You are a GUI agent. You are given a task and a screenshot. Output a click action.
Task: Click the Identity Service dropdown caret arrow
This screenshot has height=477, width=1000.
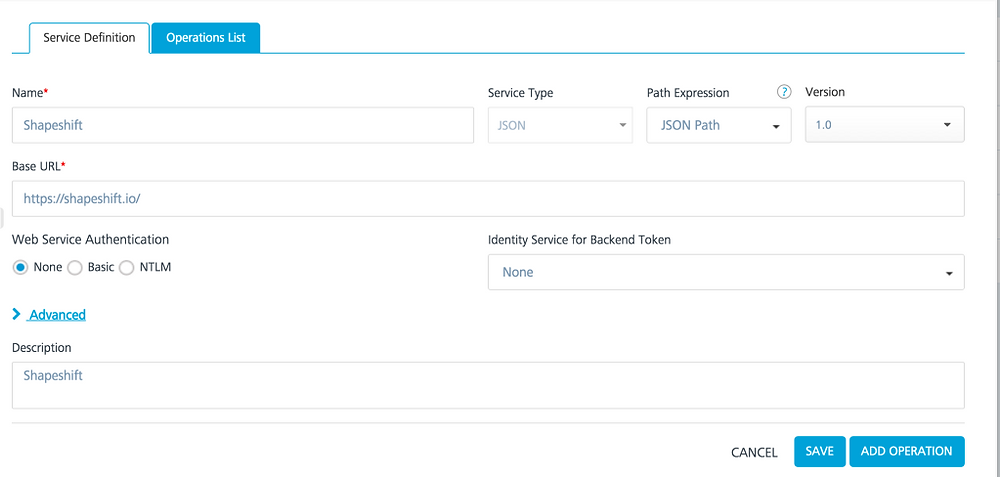tap(950, 274)
